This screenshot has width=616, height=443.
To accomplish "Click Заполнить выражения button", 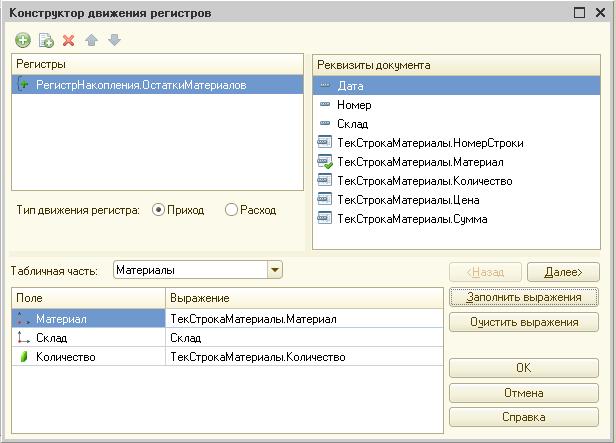I will [x=524, y=297].
